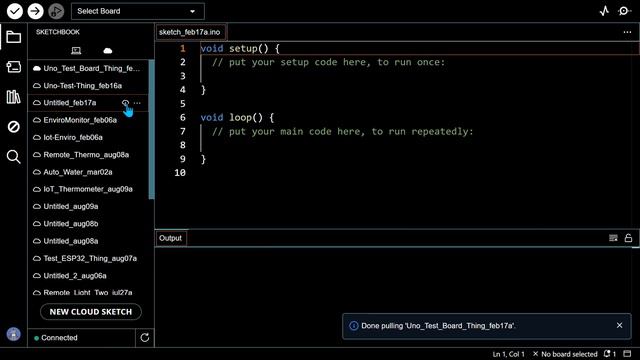Open sketch Untitled_aug09a

click(x=71, y=207)
